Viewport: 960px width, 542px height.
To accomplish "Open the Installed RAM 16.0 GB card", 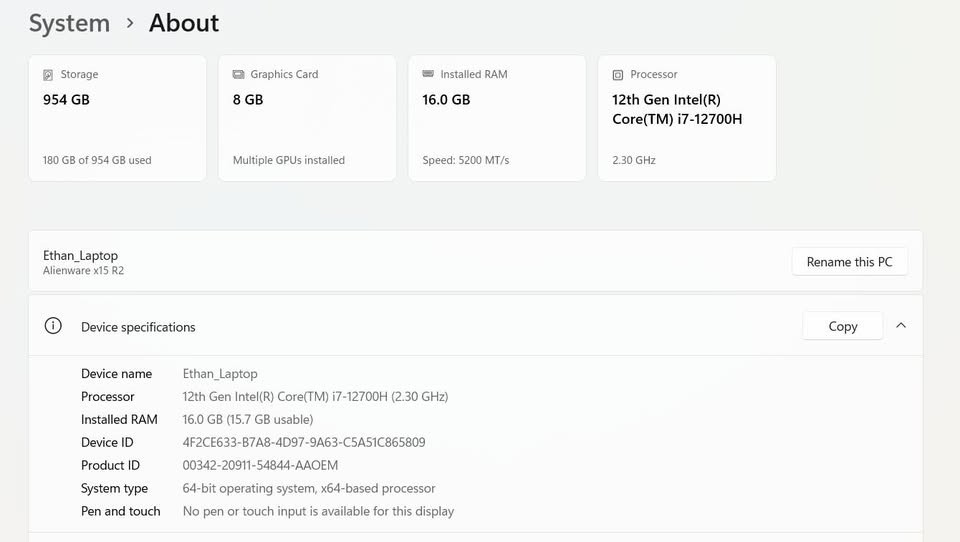I will point(497,118).
